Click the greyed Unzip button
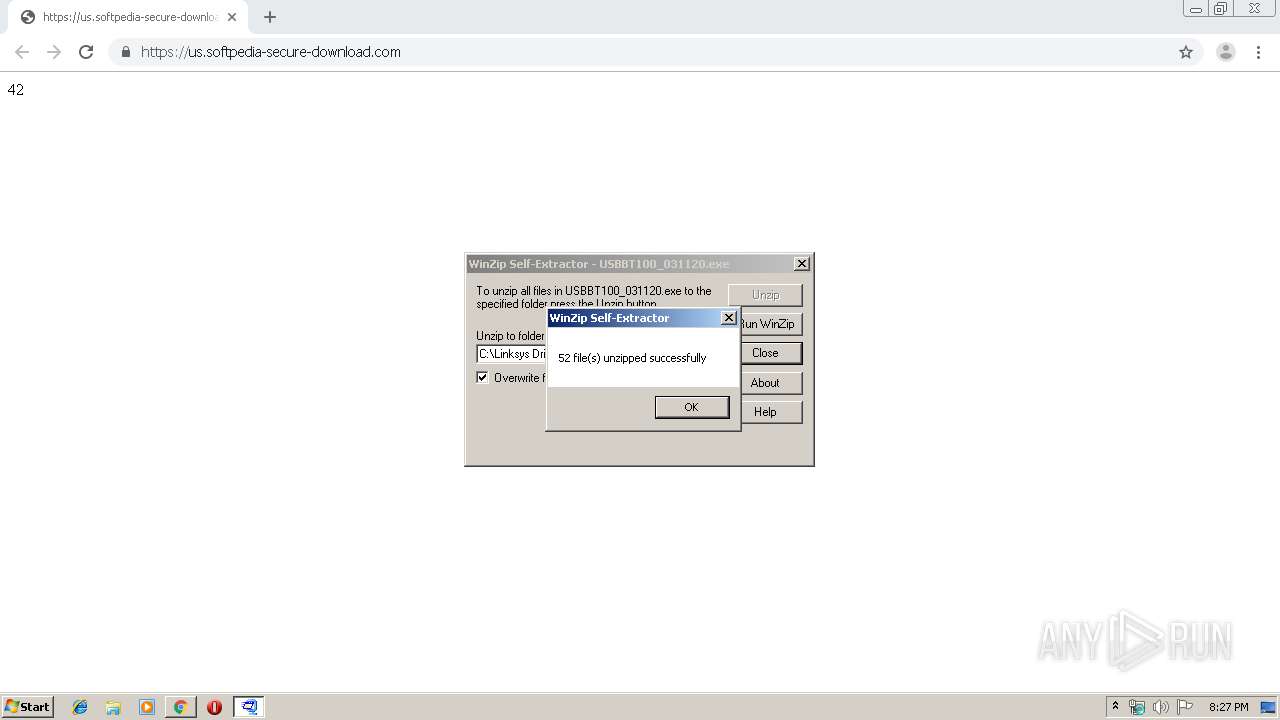 point(765,295)
